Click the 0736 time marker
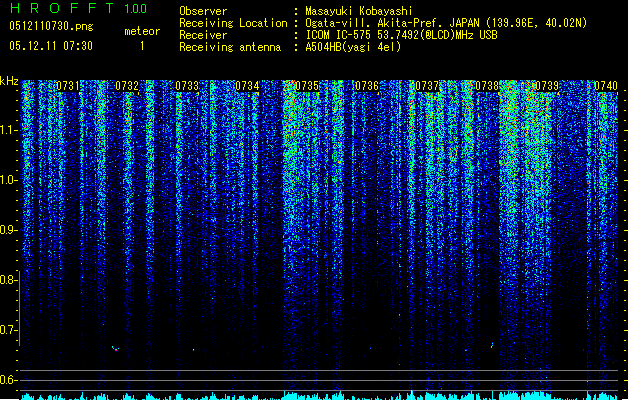 pos(367,86)
